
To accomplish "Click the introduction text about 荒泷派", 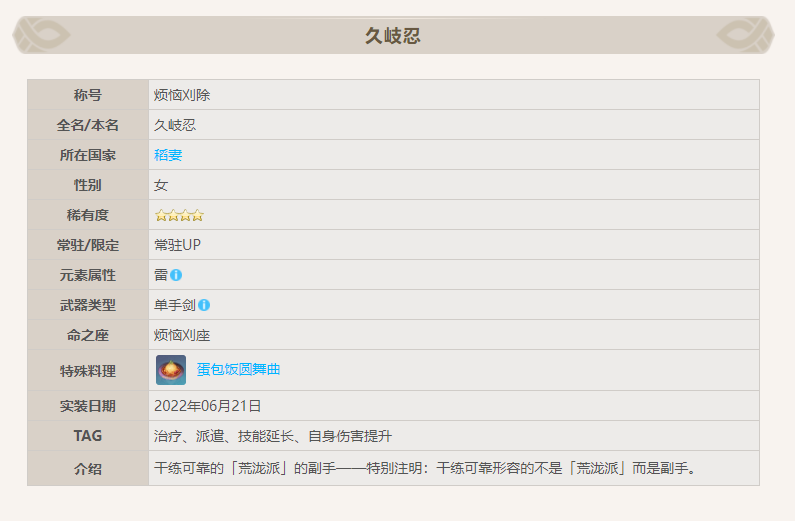I will (425, 468).
